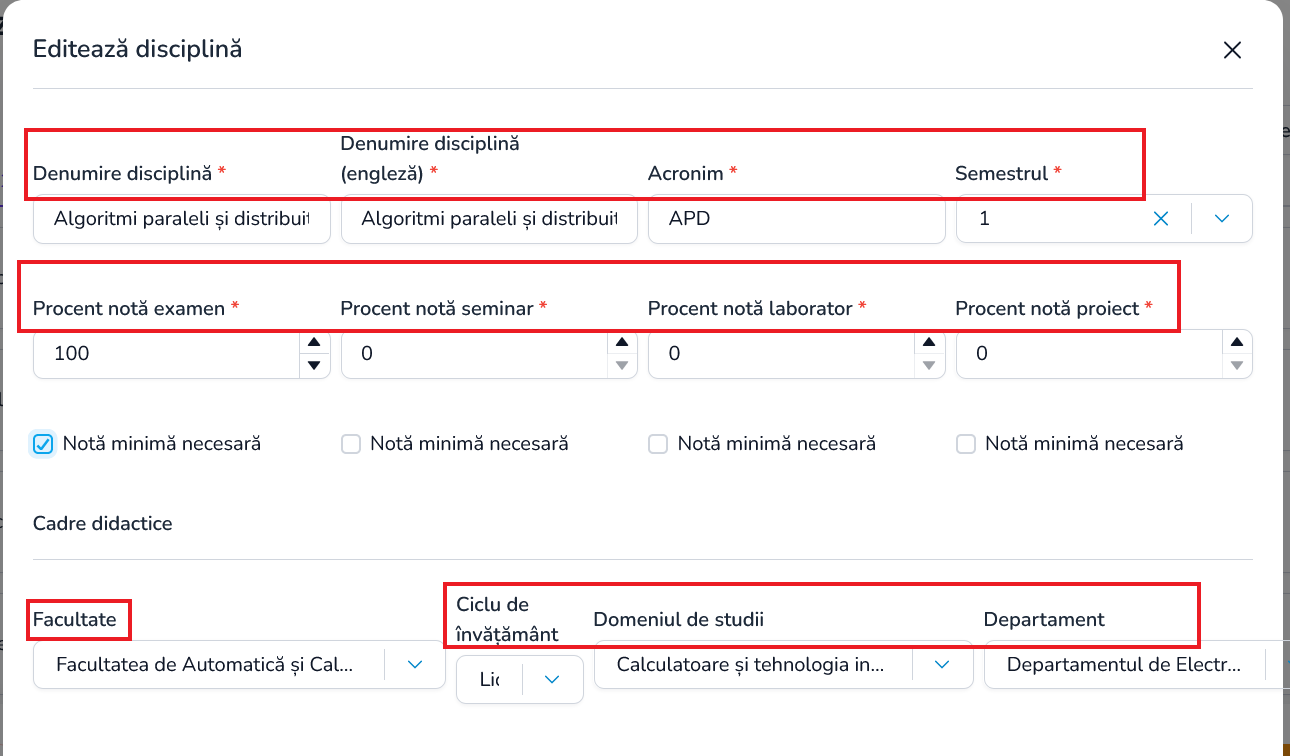Click the Procent notă seminar number field
This screenshot has height=756, width=1290.
click(475, 354)
